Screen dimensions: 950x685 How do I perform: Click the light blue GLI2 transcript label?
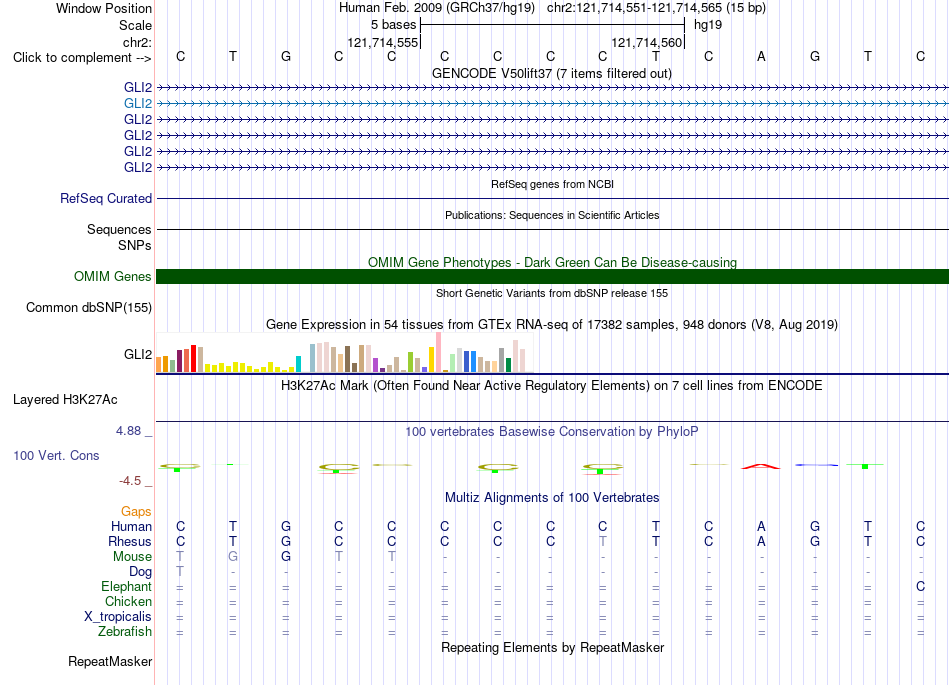tap(138, 104)
